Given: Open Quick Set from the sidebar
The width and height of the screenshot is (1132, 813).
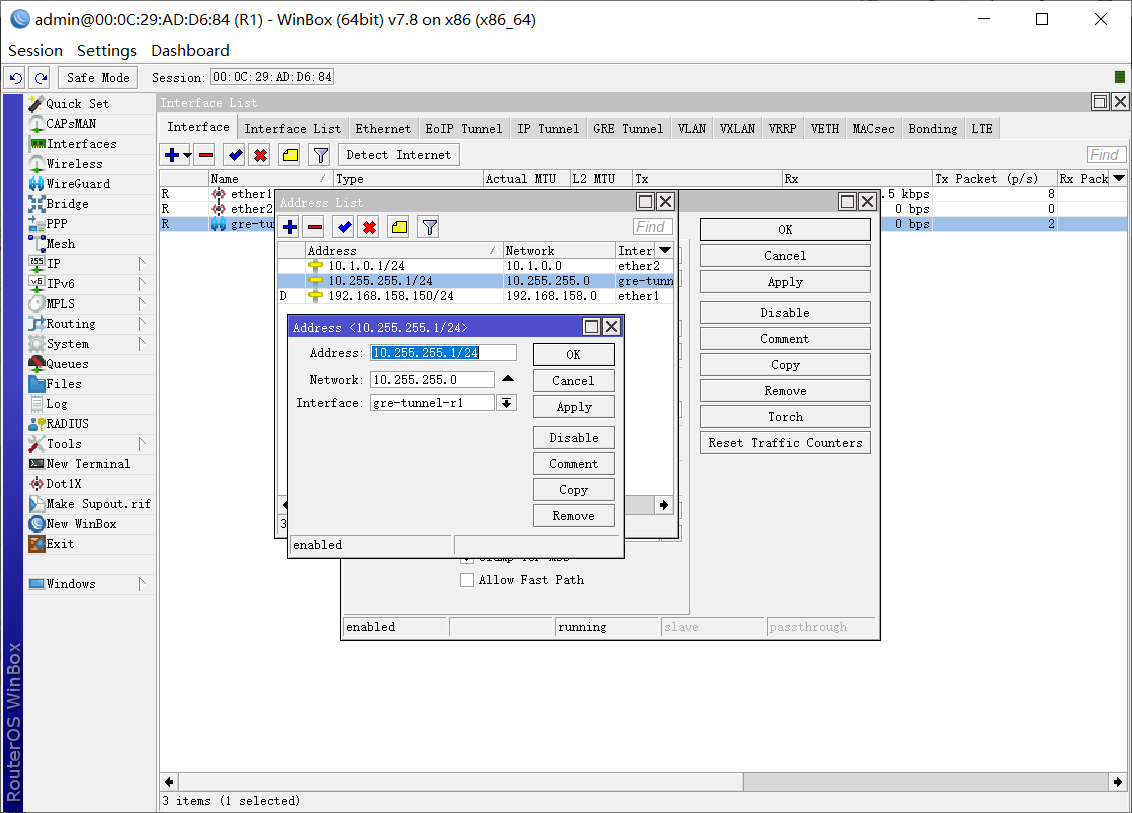Looking at the screenshot, I should pos(90,104).
